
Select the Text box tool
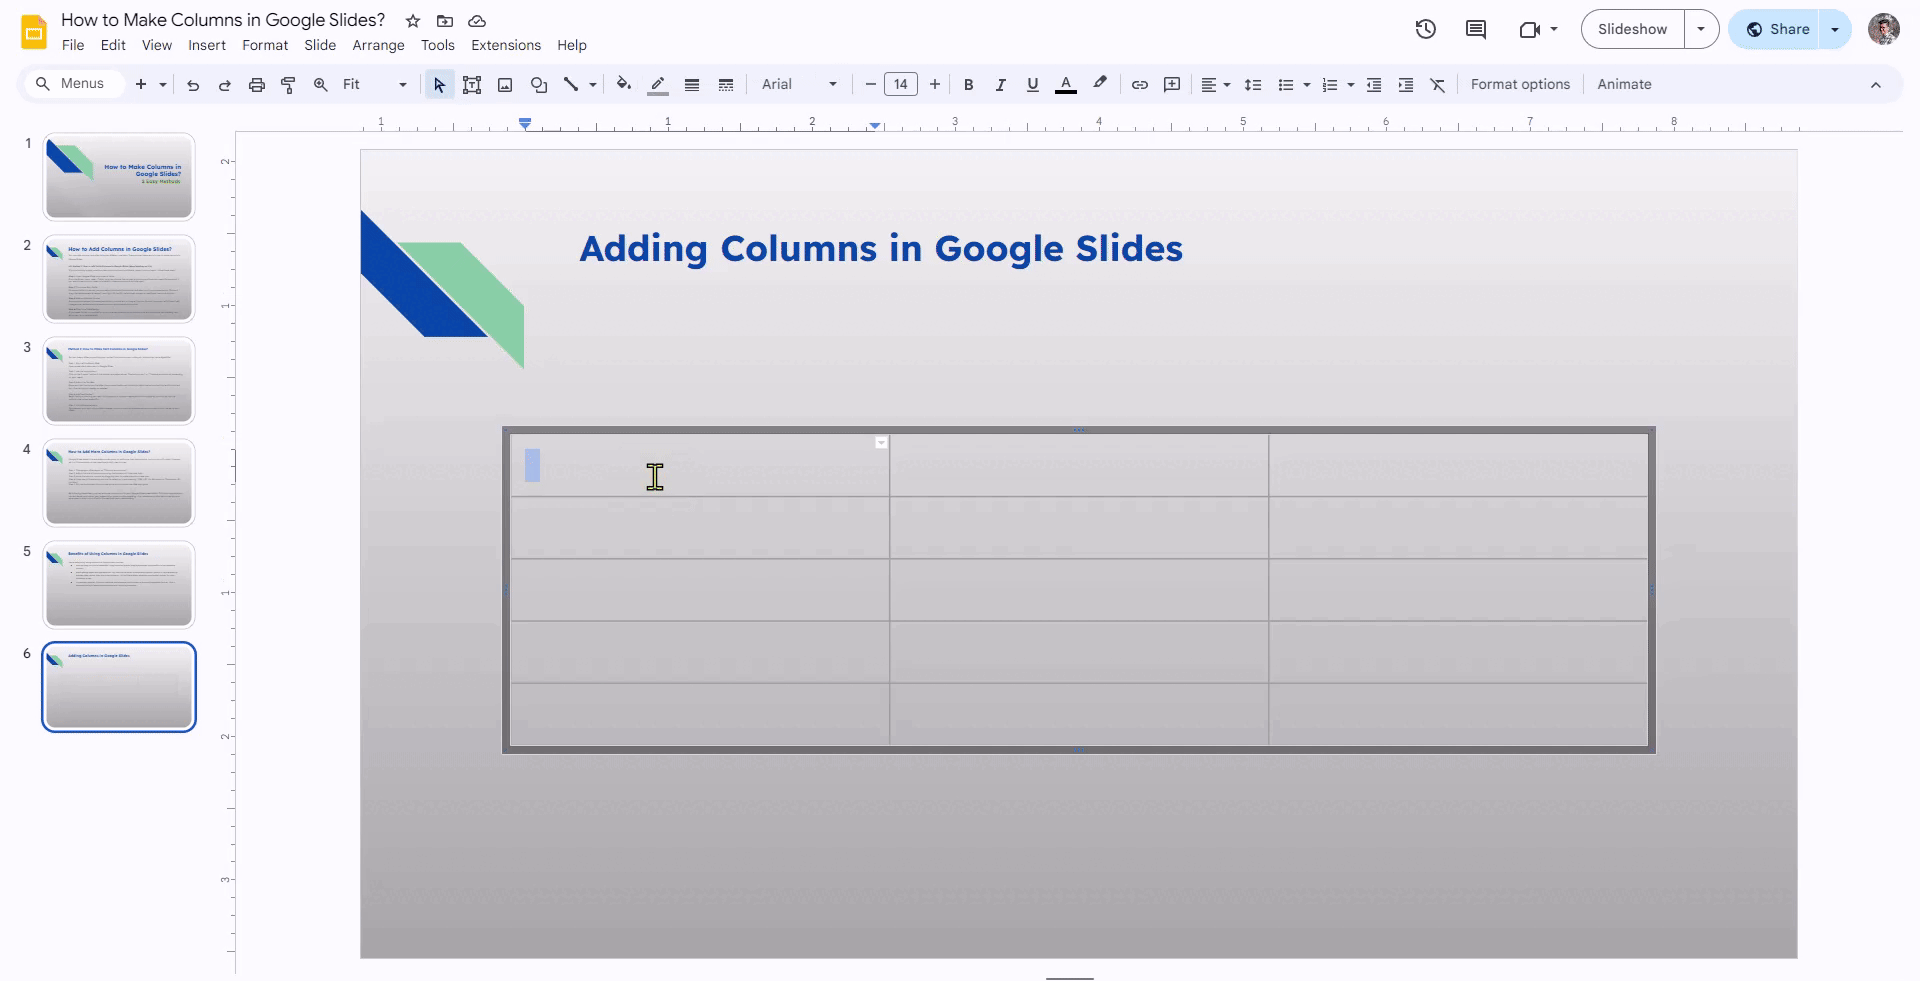click(472, 85)
